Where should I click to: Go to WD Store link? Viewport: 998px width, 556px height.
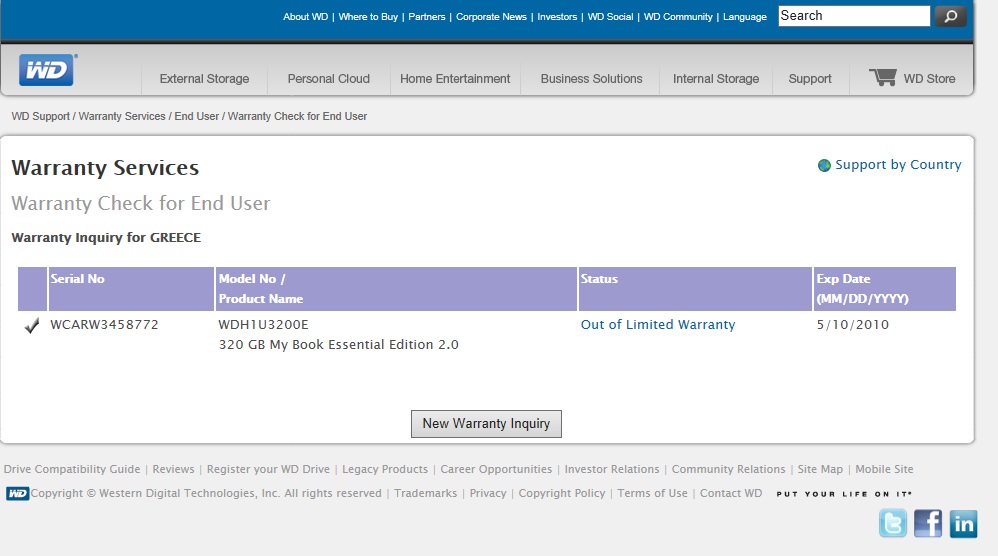point(929,79)
